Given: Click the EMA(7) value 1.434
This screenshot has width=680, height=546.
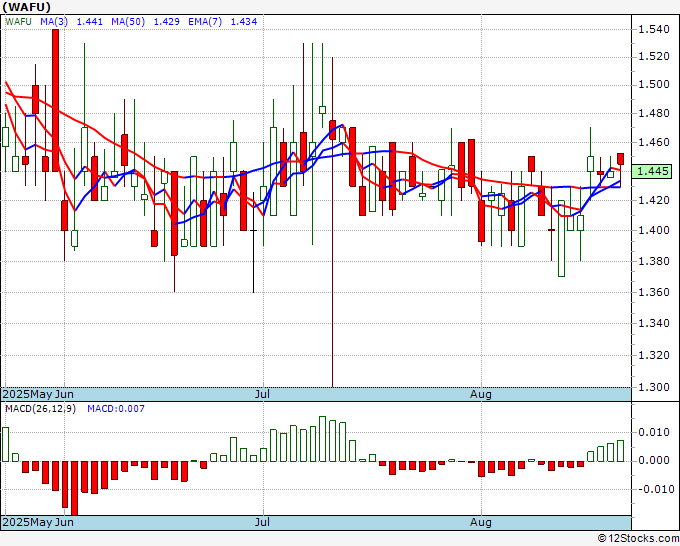Looking at the screenshot, I should tap(244, 22).
